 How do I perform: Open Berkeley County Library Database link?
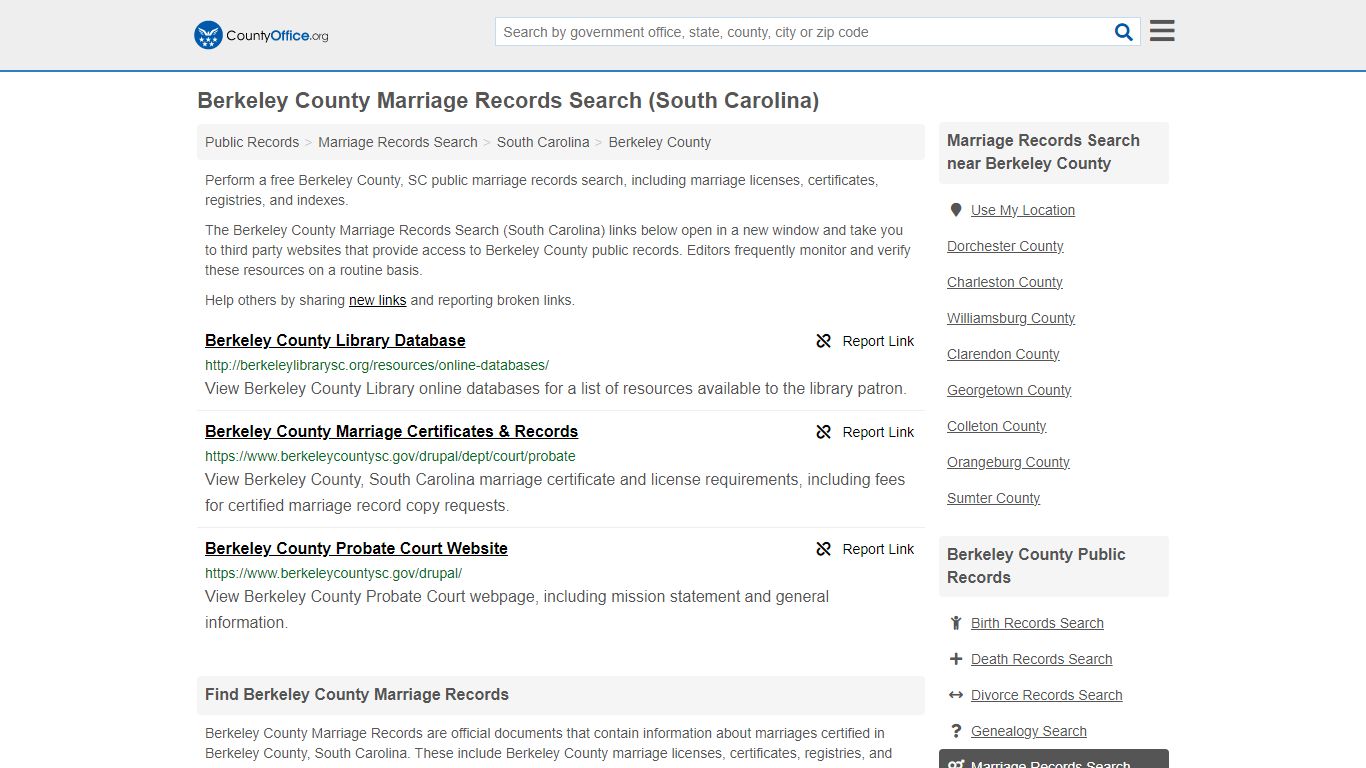click(335, 340)
